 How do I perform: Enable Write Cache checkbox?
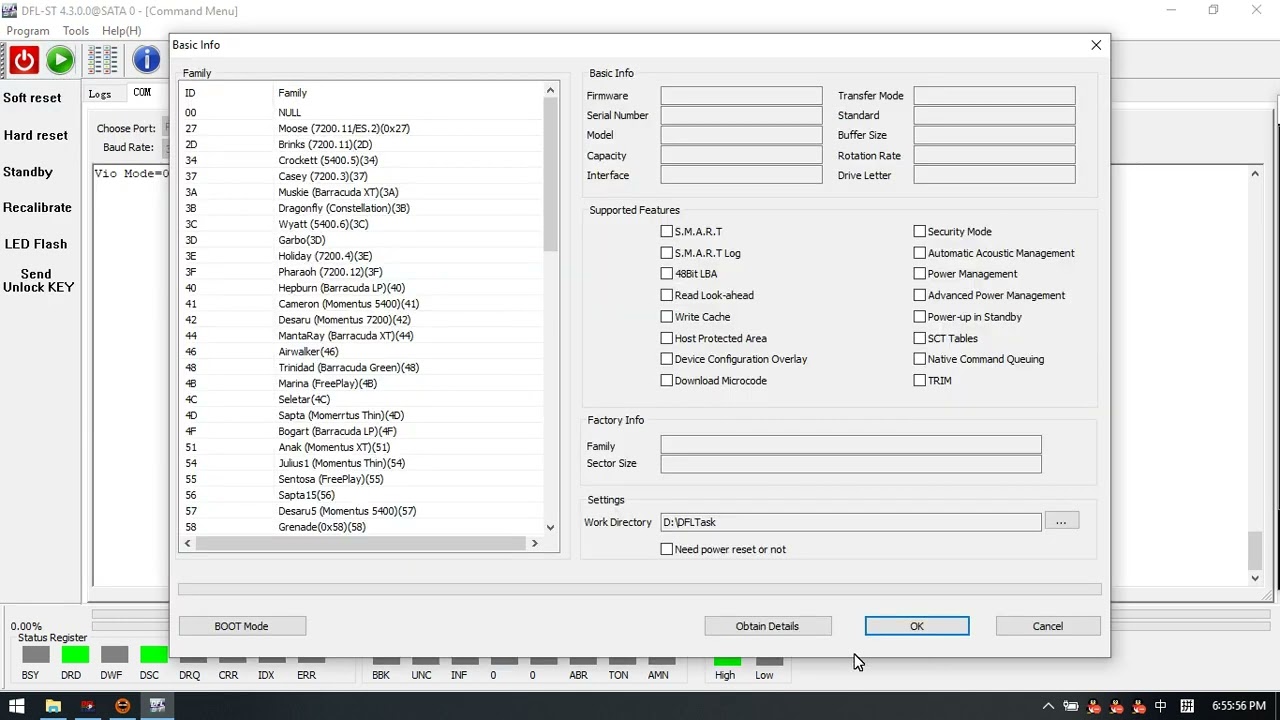click(667, 317)
